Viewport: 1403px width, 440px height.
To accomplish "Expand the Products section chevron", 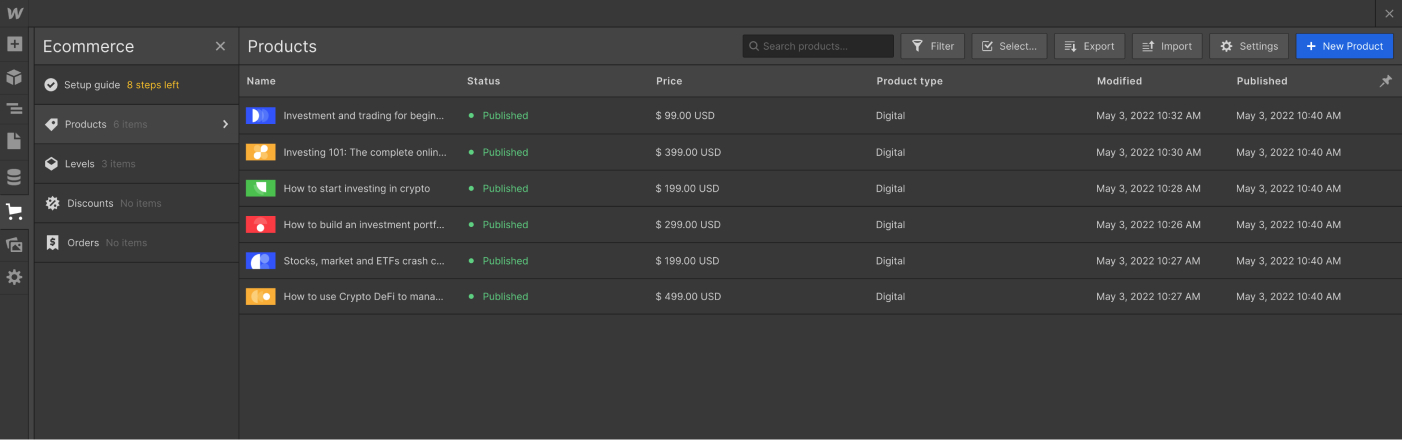I will [225, 124].
